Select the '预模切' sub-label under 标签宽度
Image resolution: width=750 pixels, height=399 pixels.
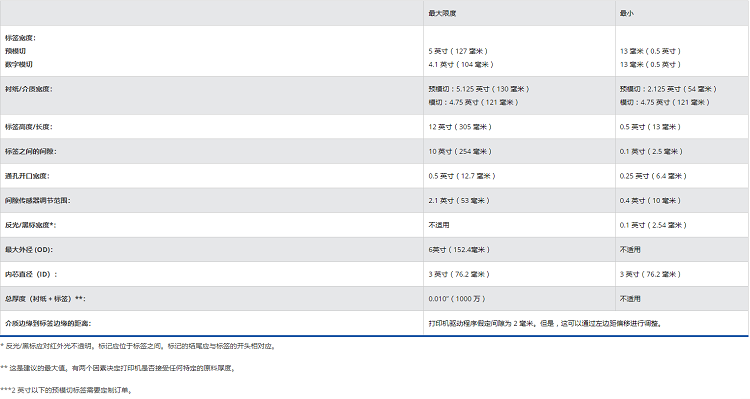15,51
